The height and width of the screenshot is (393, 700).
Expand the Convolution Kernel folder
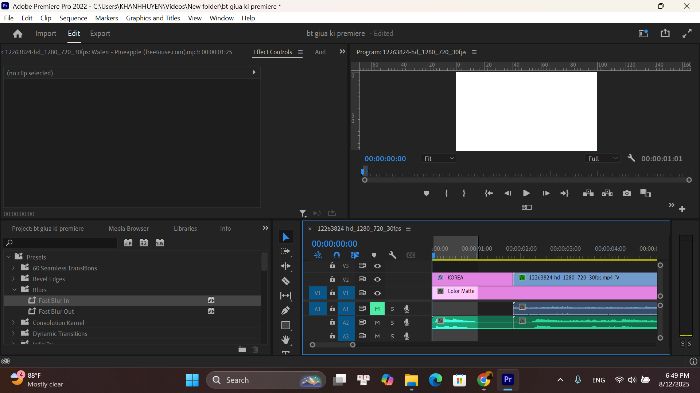pos(13,322)
